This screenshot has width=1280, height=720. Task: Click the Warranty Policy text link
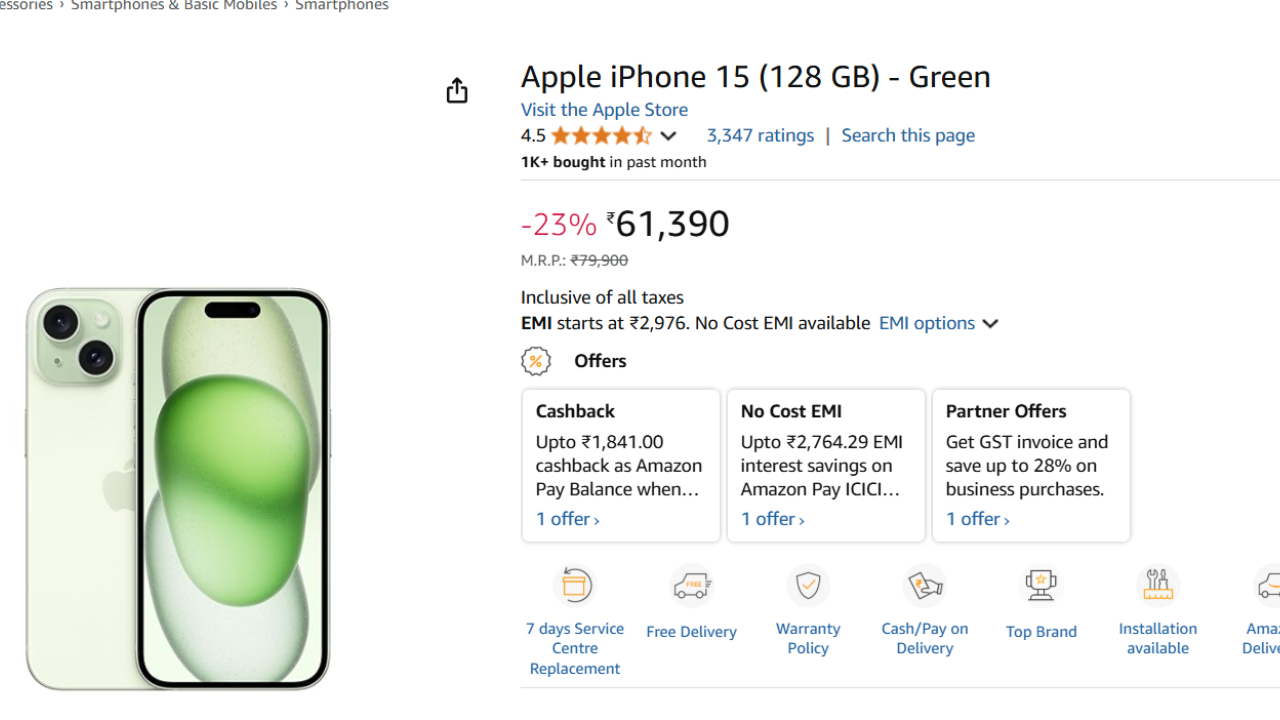pyautogui.click(x=808, y=638)
